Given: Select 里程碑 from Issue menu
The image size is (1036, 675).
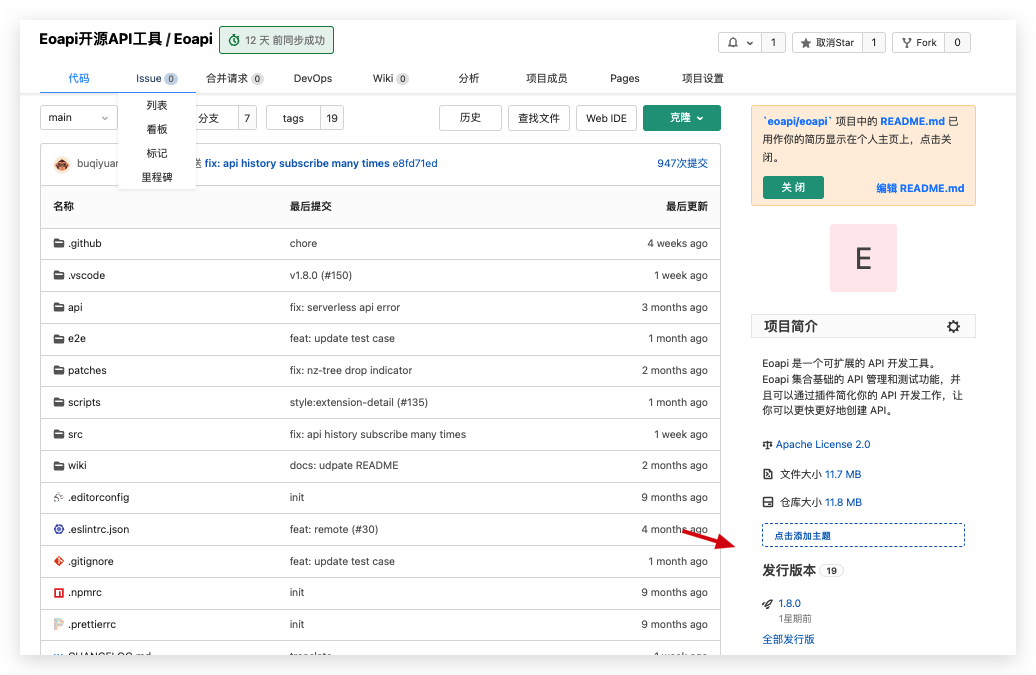Looking at the screenshot, I should (157, 177).
